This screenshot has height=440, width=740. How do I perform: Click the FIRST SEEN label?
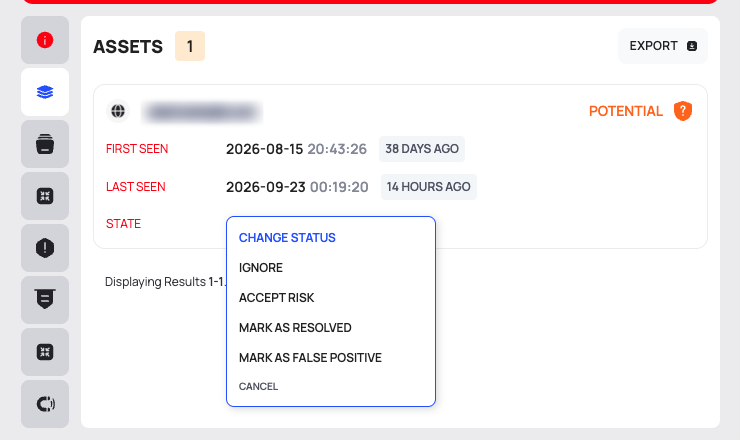coord(137,149)
